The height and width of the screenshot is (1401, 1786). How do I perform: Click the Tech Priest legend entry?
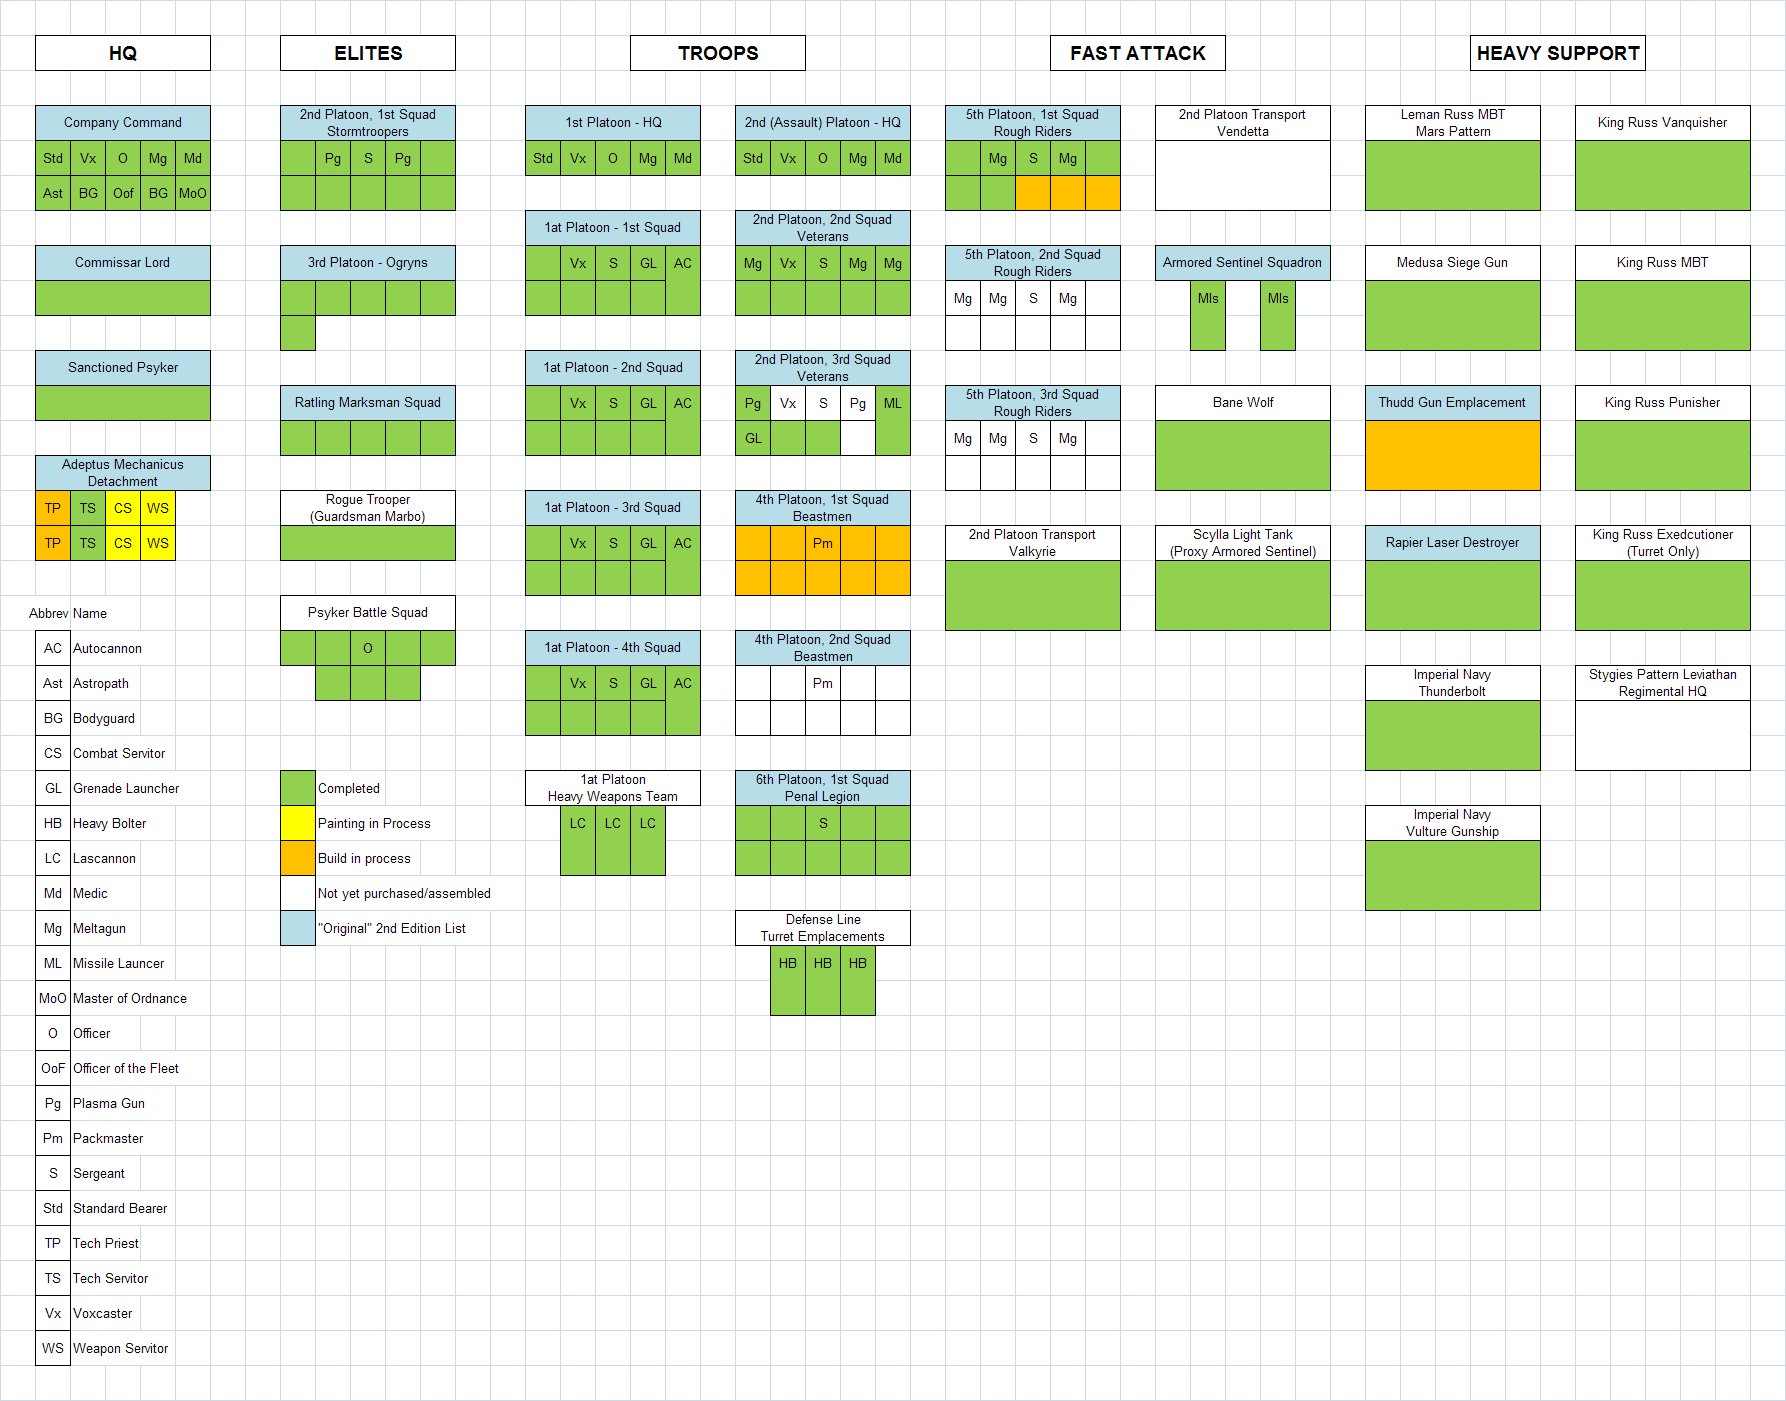(106, 1243)
